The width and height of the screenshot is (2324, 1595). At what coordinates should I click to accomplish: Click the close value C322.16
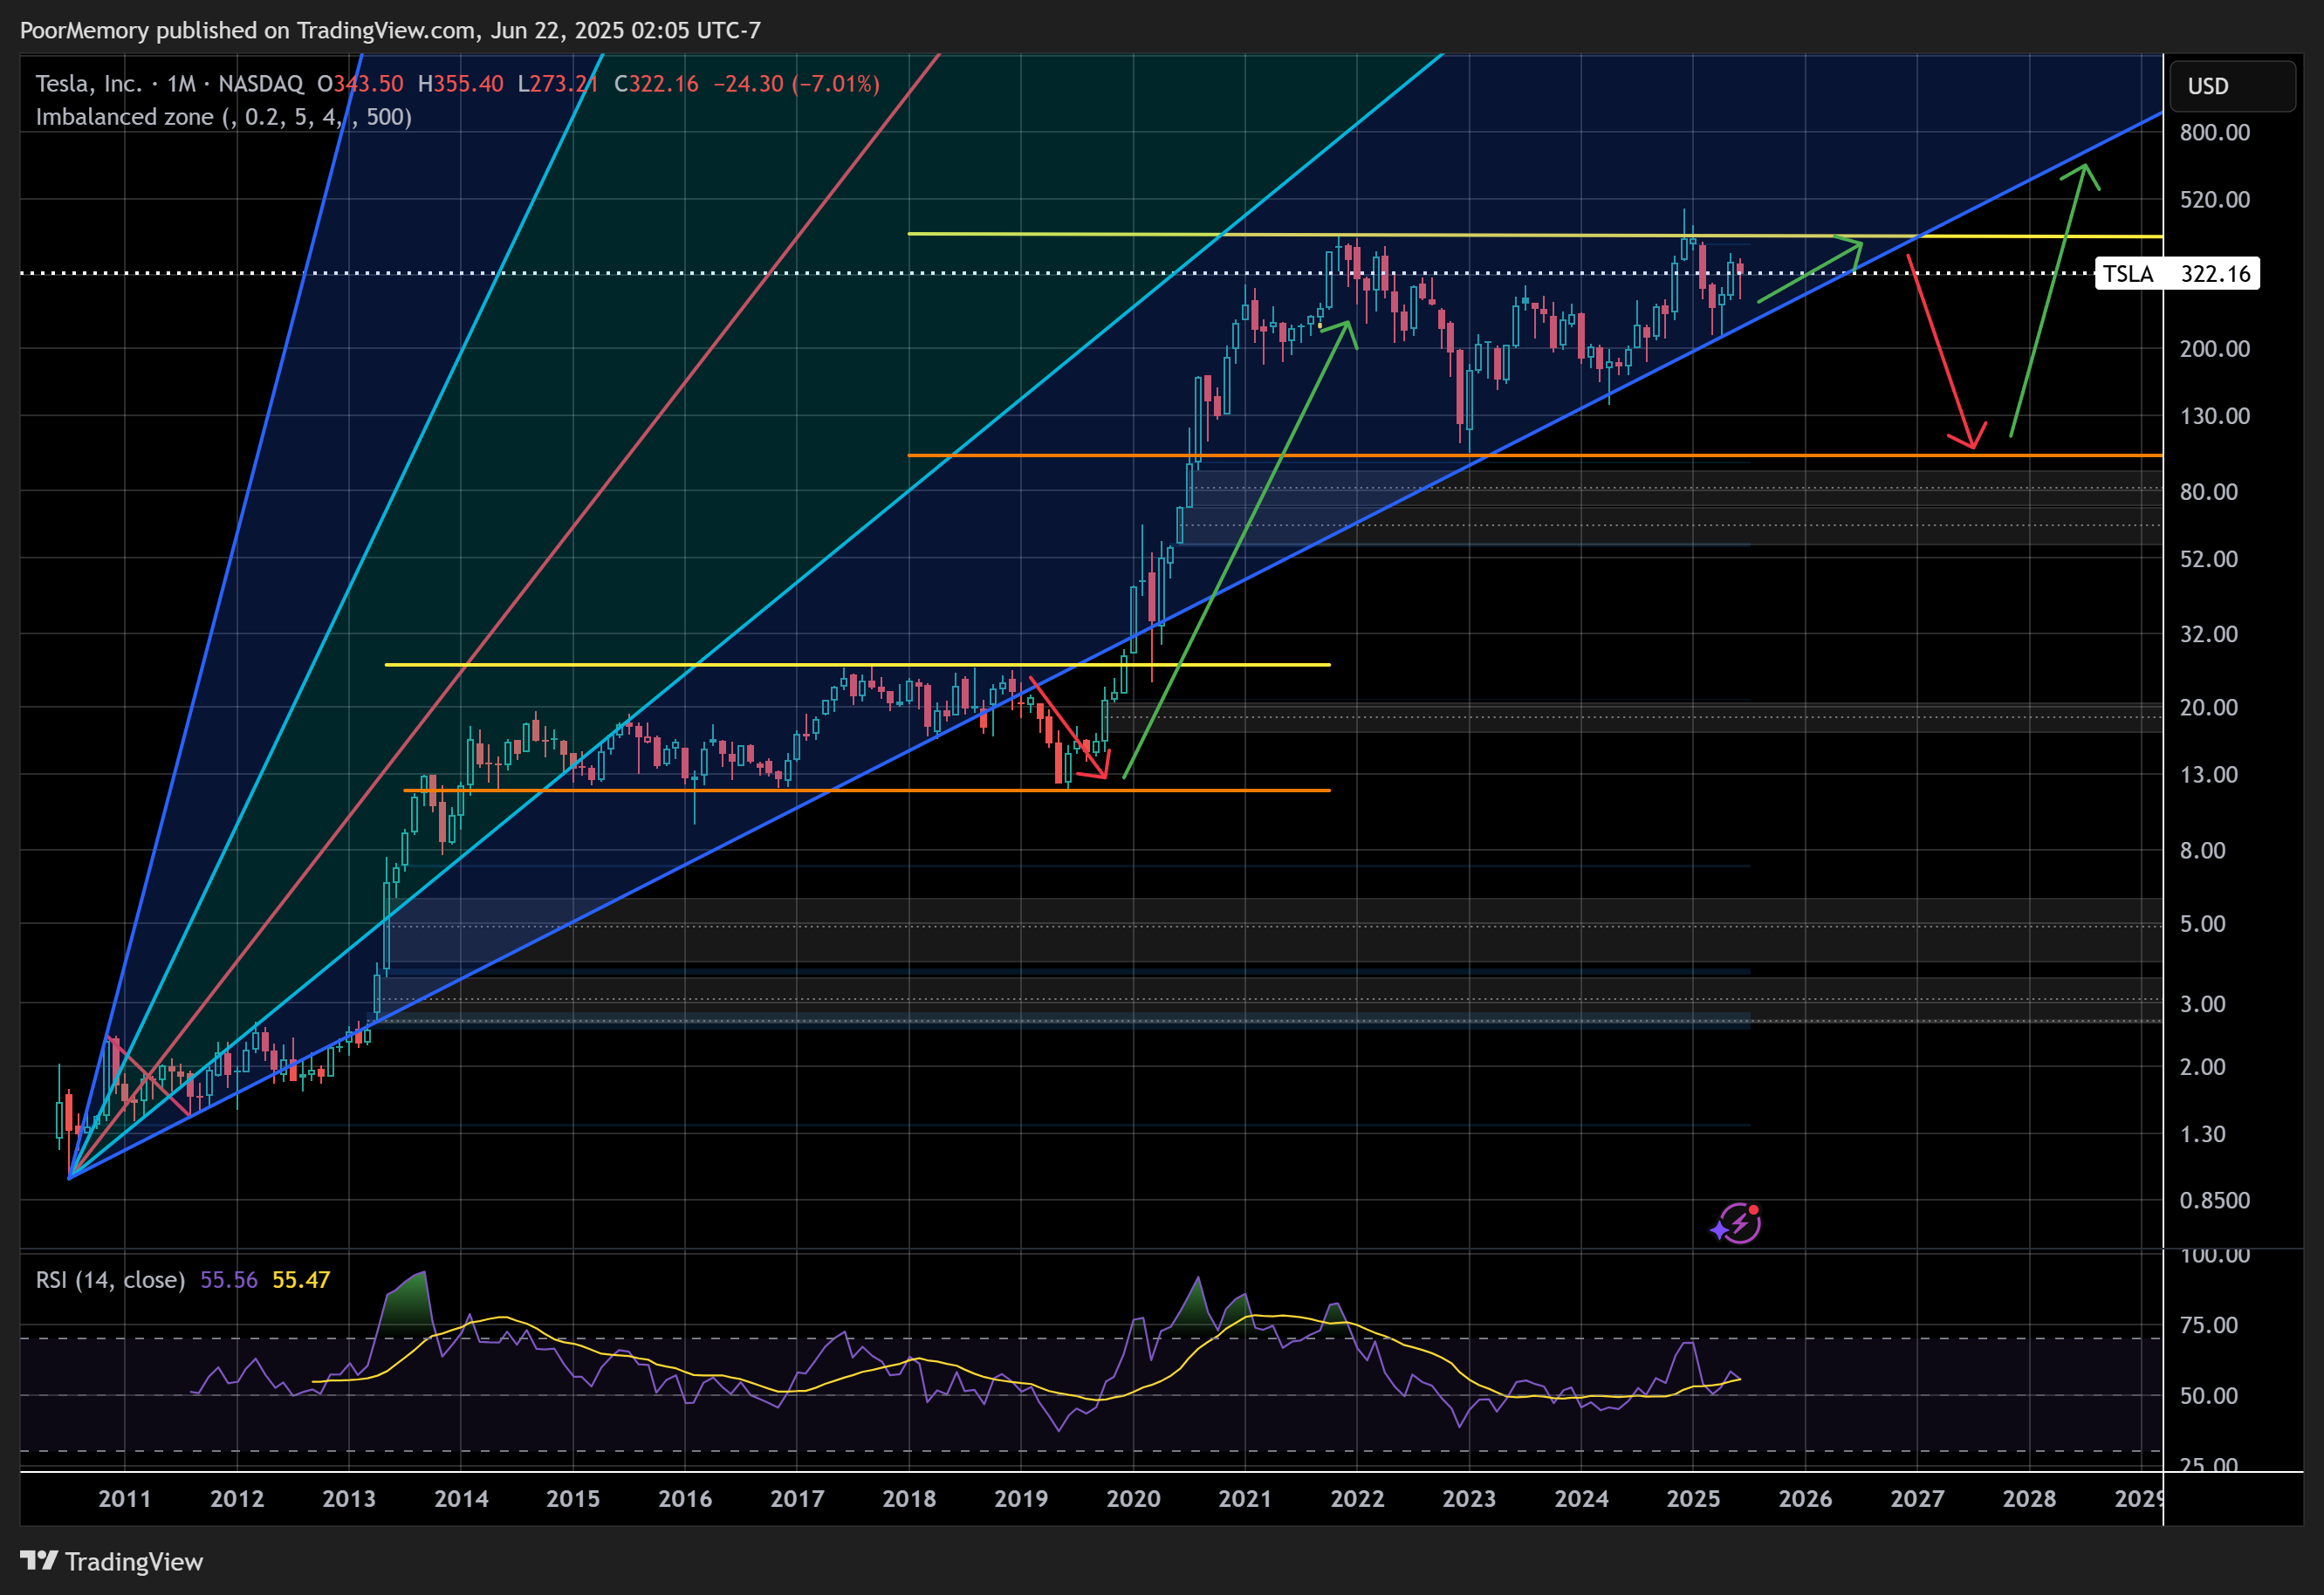coord(656,84)
